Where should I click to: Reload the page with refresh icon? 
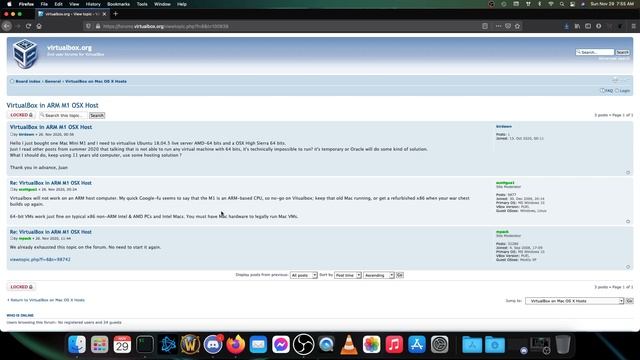(x=28, y=26)
